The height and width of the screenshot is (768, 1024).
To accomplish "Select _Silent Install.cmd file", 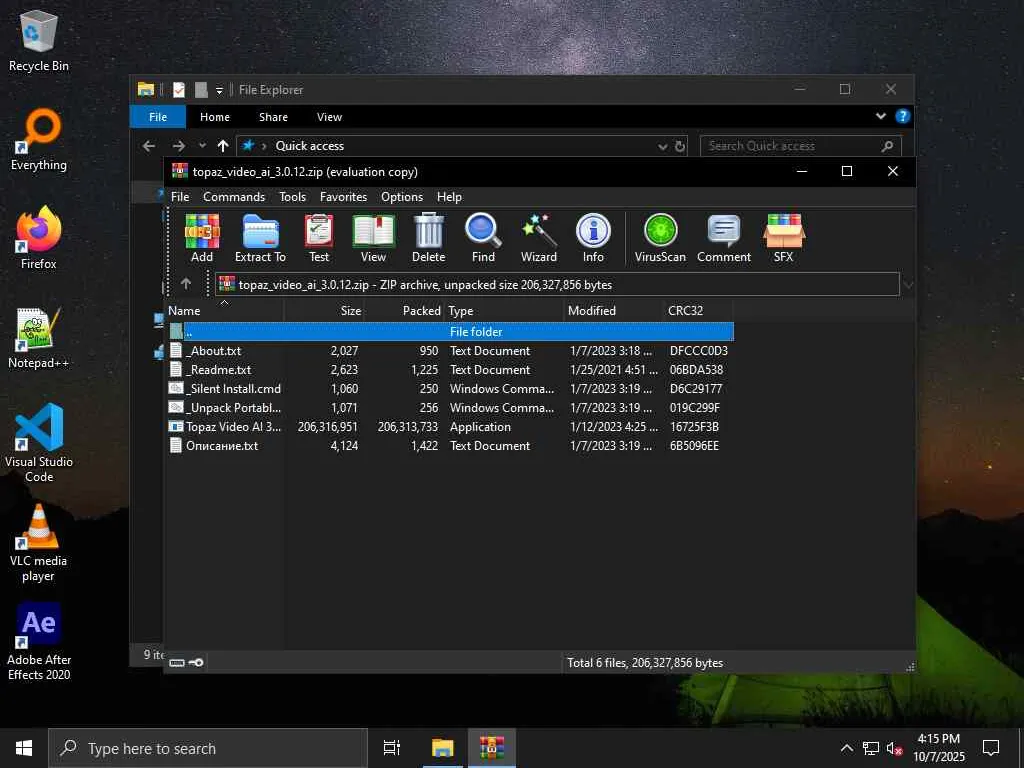I will click(449, 389).
